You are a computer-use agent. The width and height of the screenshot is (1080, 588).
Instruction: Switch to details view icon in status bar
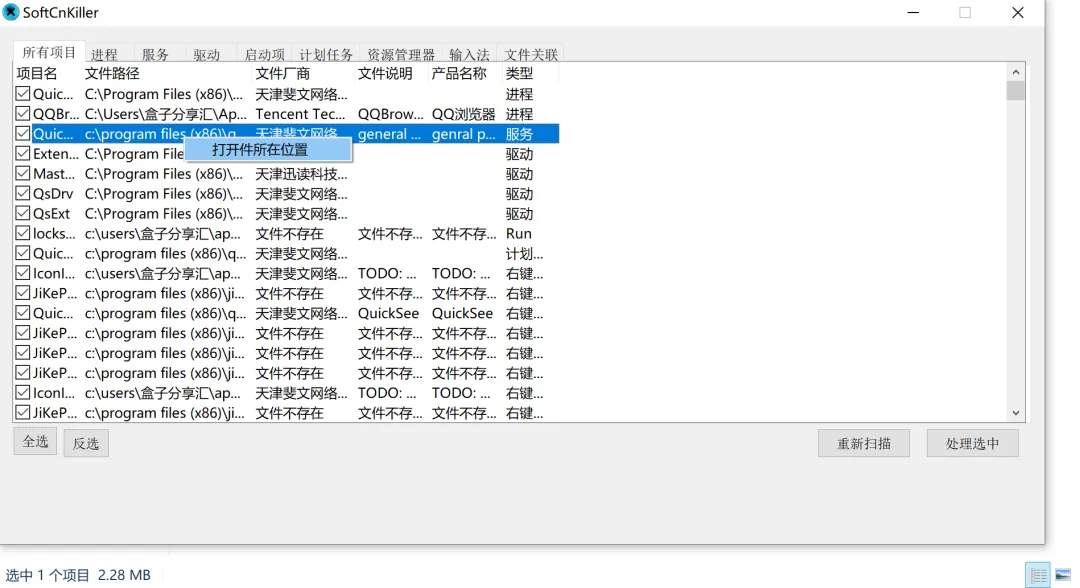click(x=1038, y=575)
